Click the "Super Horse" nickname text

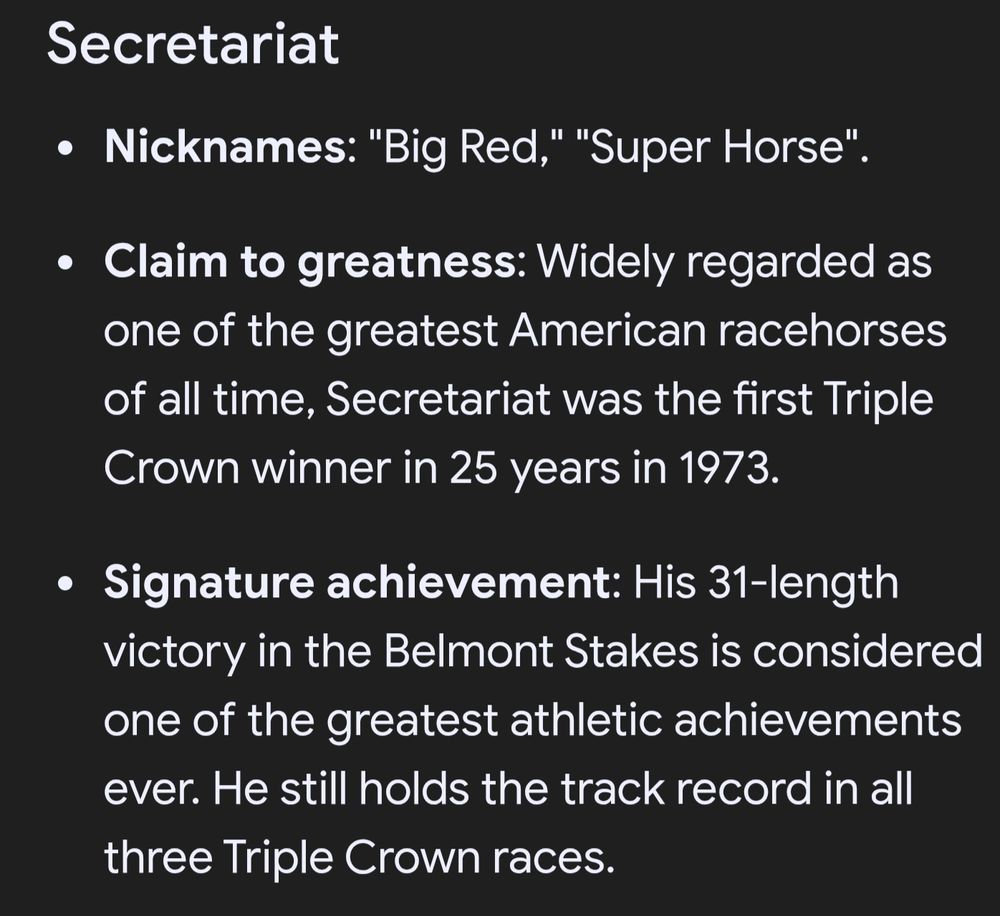pos(721,148)
